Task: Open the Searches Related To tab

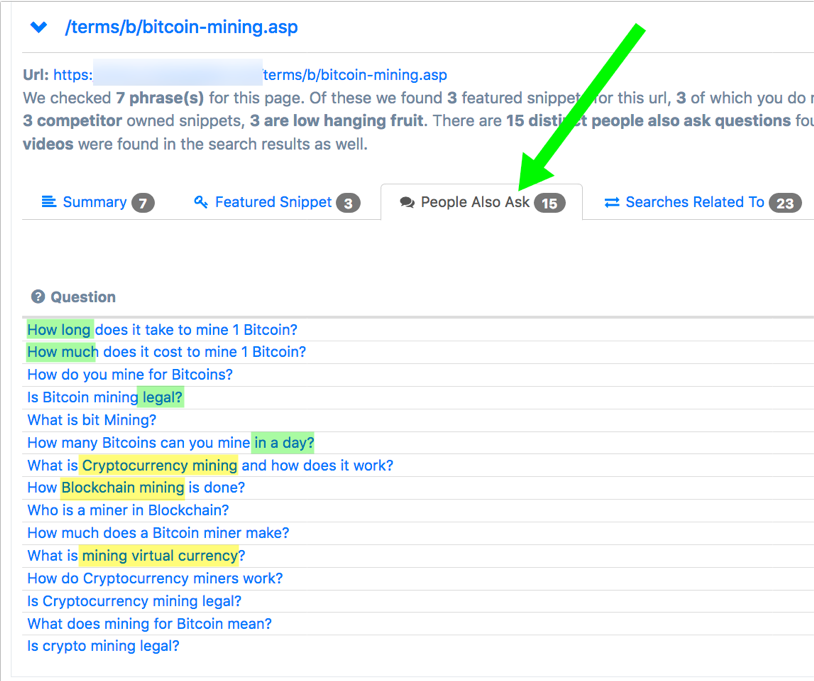Action: click(x=694, y=203)
